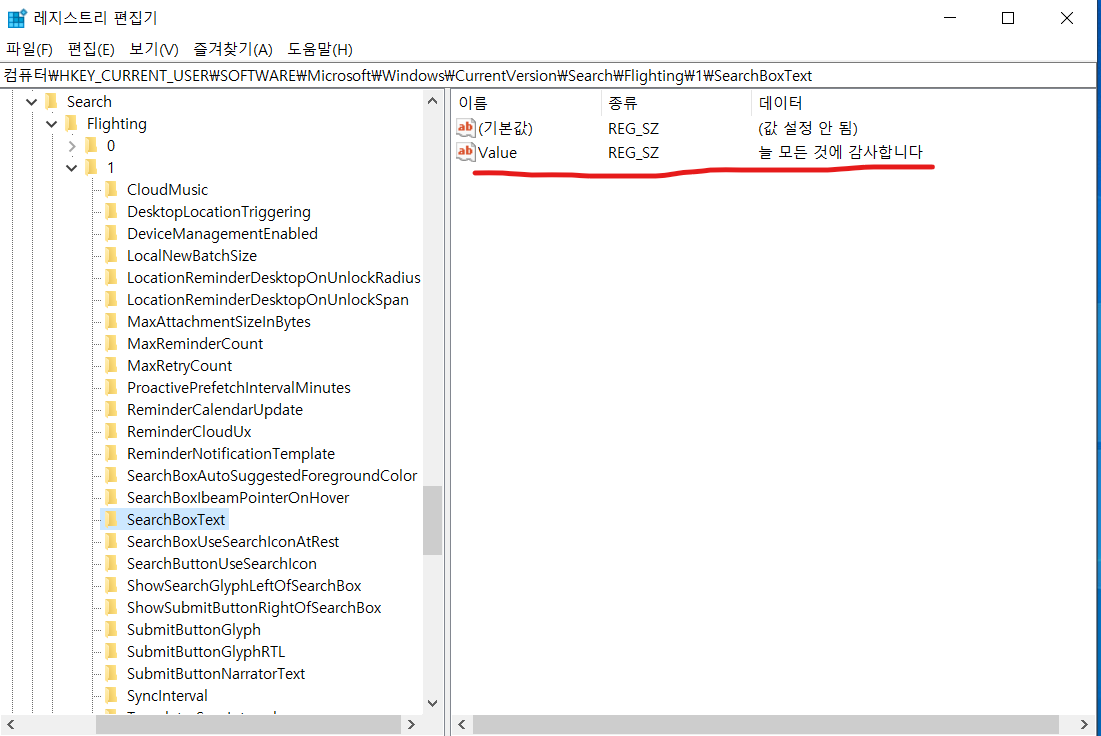Click the (값 설정 안 됨) data cell
The image size is (1101, 736).
(808, 128)
